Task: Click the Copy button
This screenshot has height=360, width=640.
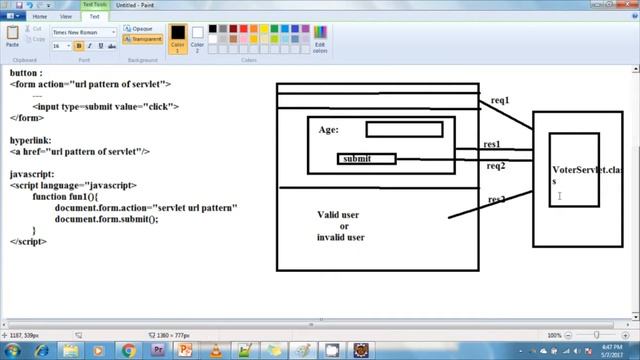Action: tap(35, 39)
